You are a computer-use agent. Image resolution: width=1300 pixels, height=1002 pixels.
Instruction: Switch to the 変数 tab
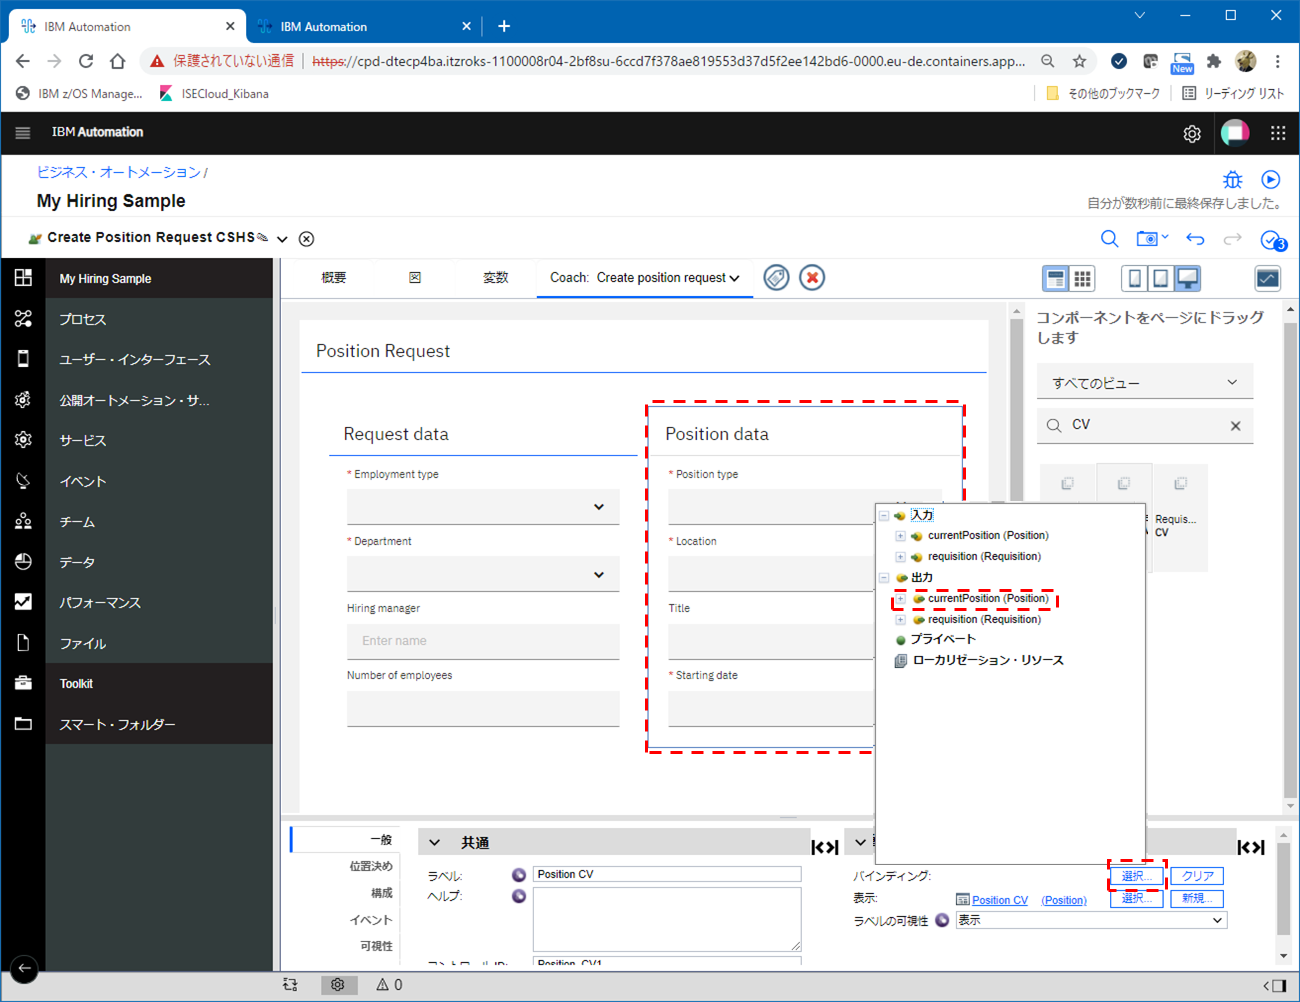coord(496,278)
